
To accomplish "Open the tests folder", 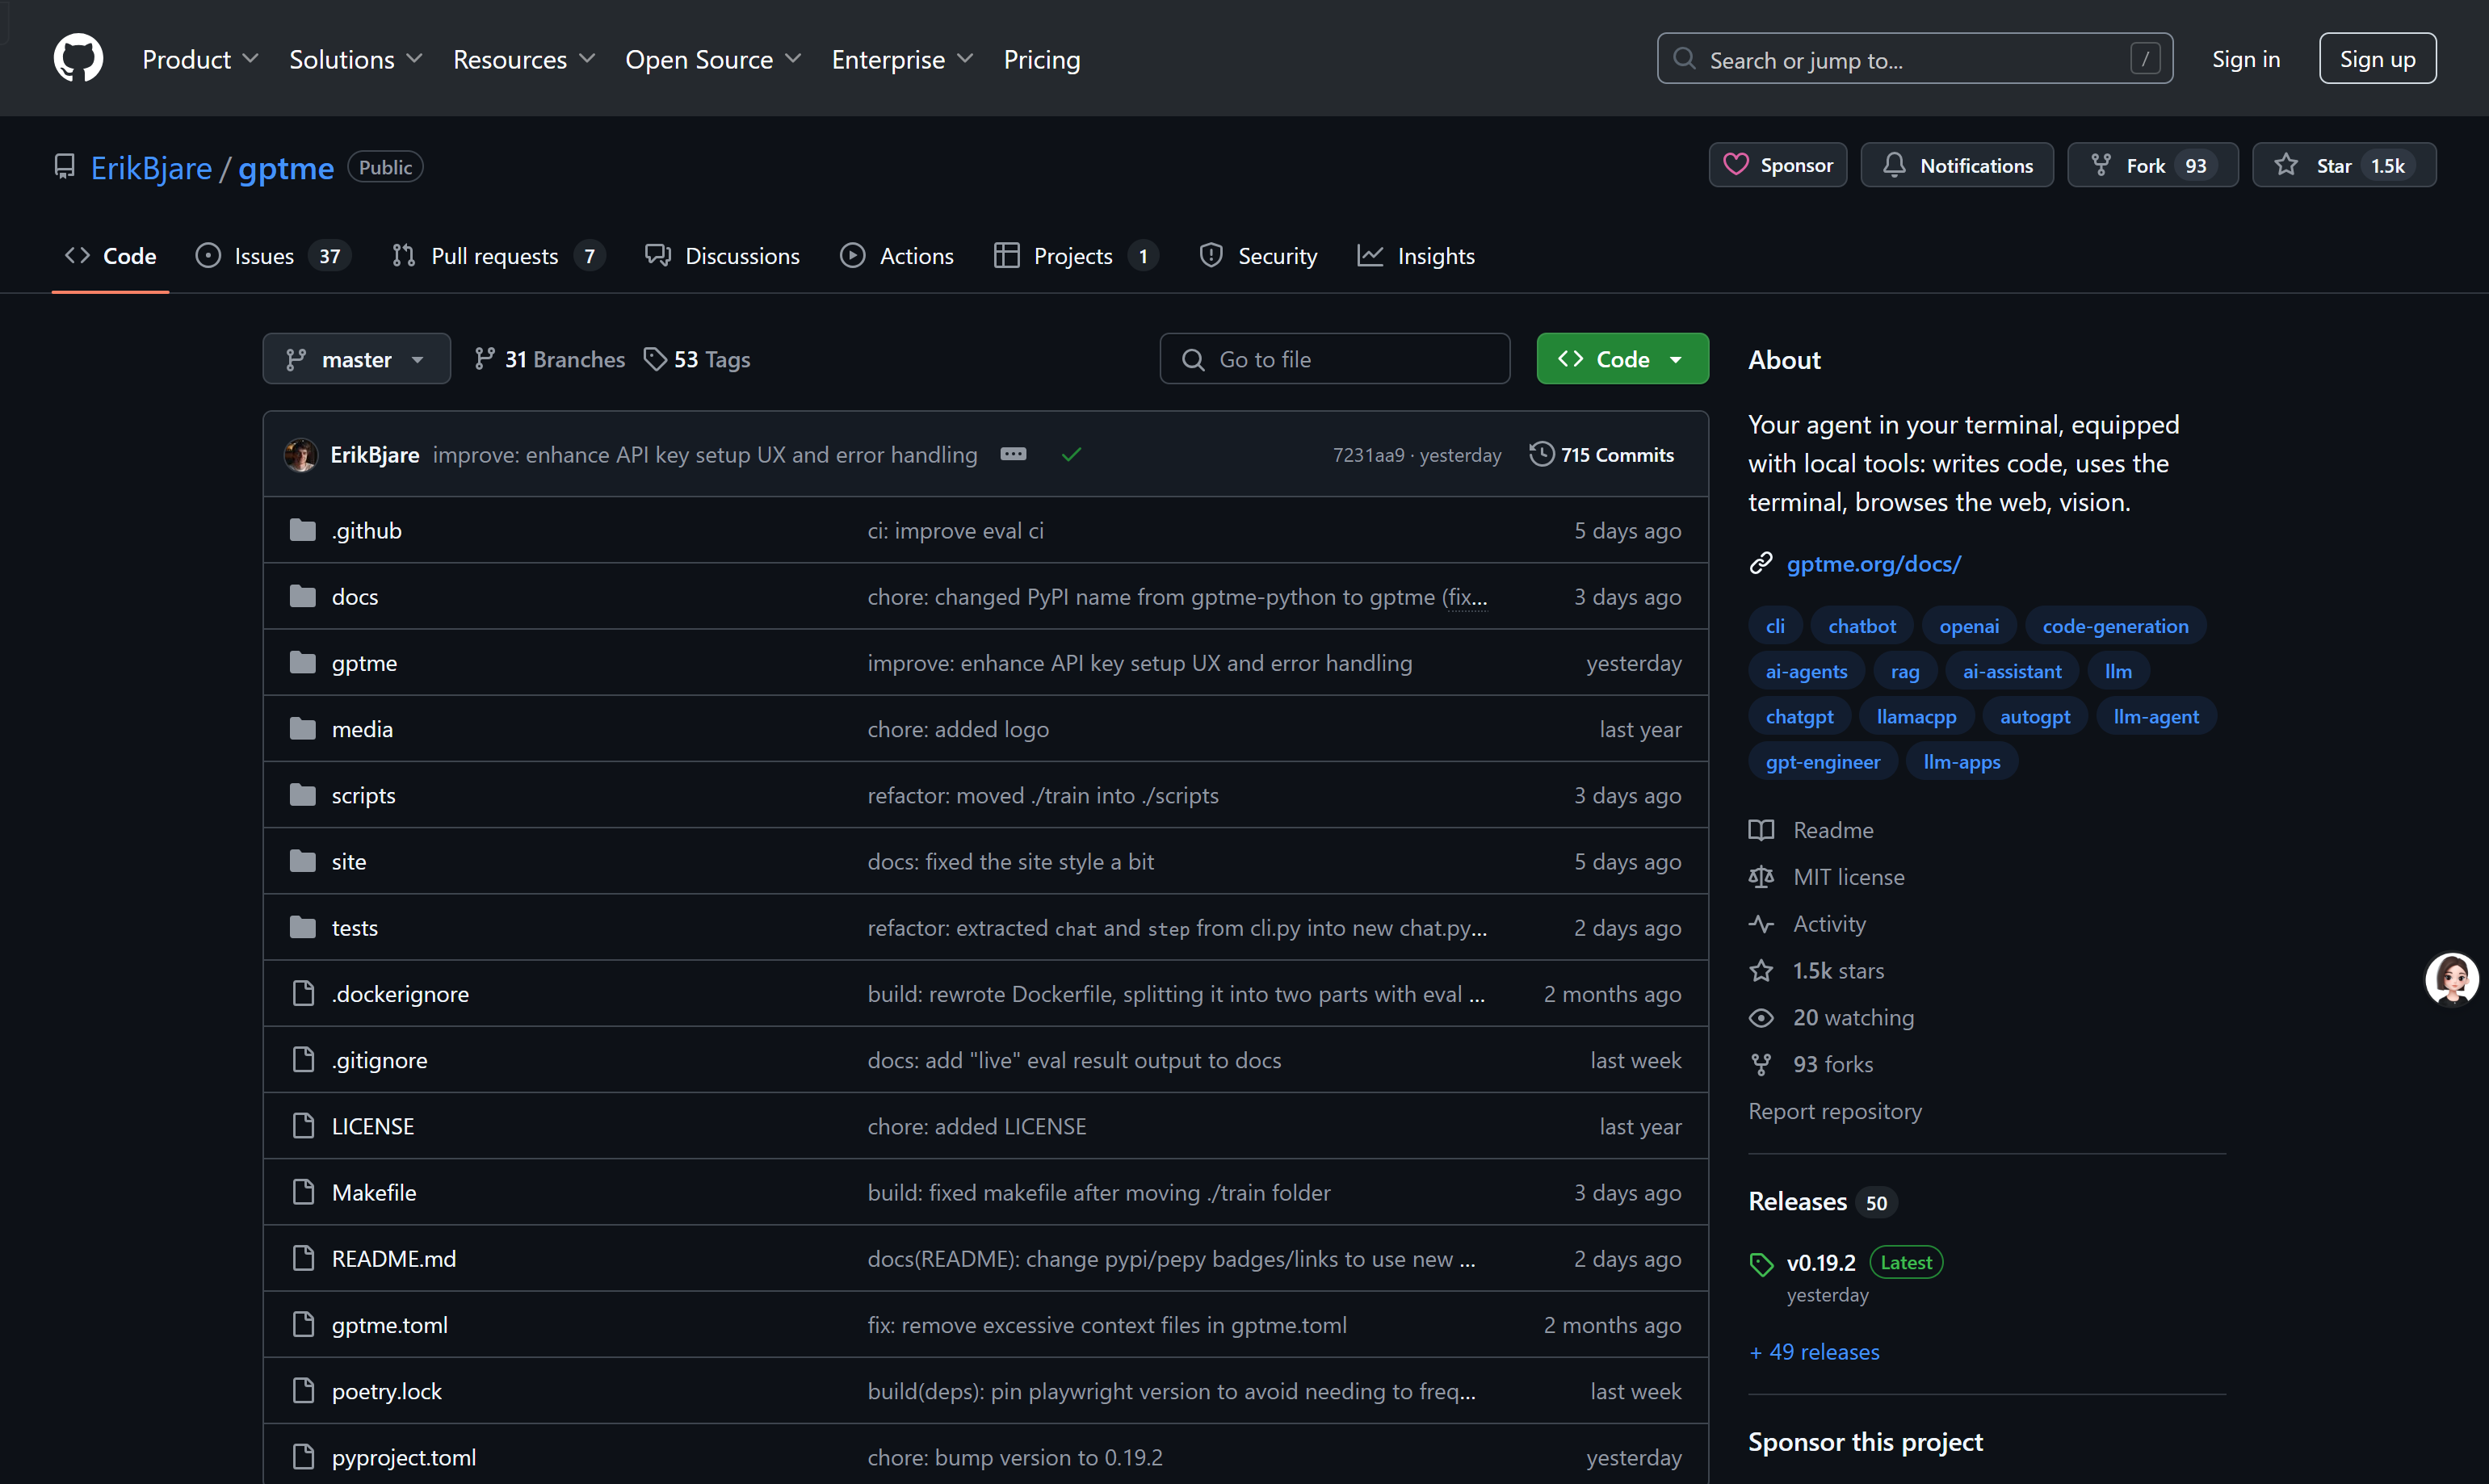I will (354, 927).
